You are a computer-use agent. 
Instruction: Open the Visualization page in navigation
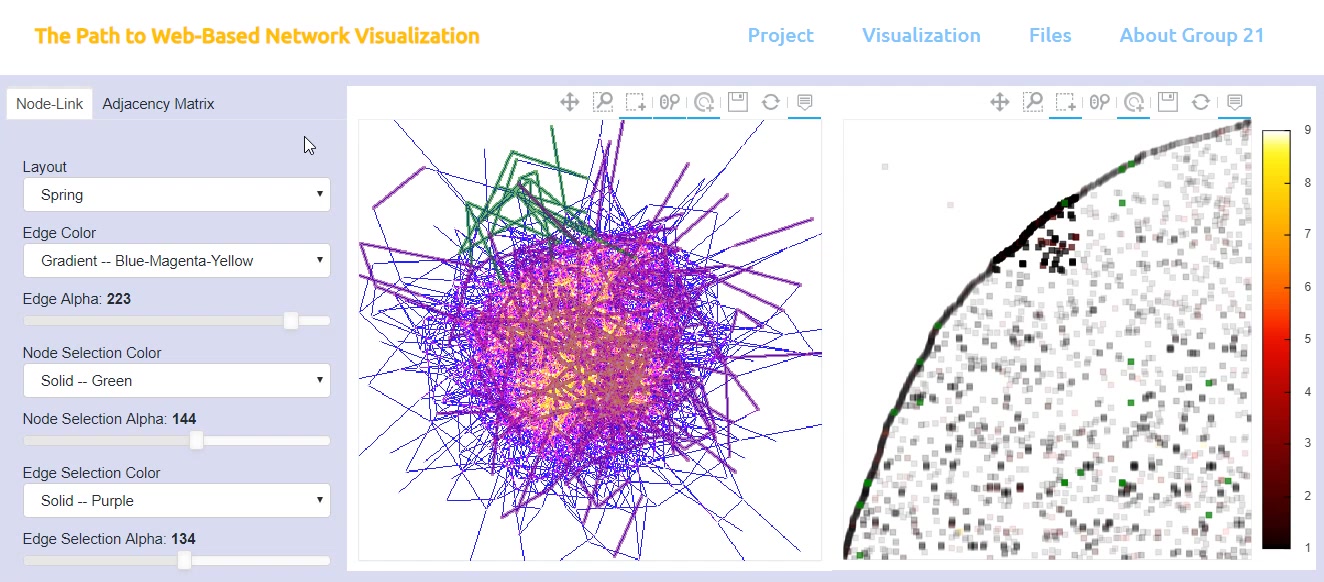(921, 35)
